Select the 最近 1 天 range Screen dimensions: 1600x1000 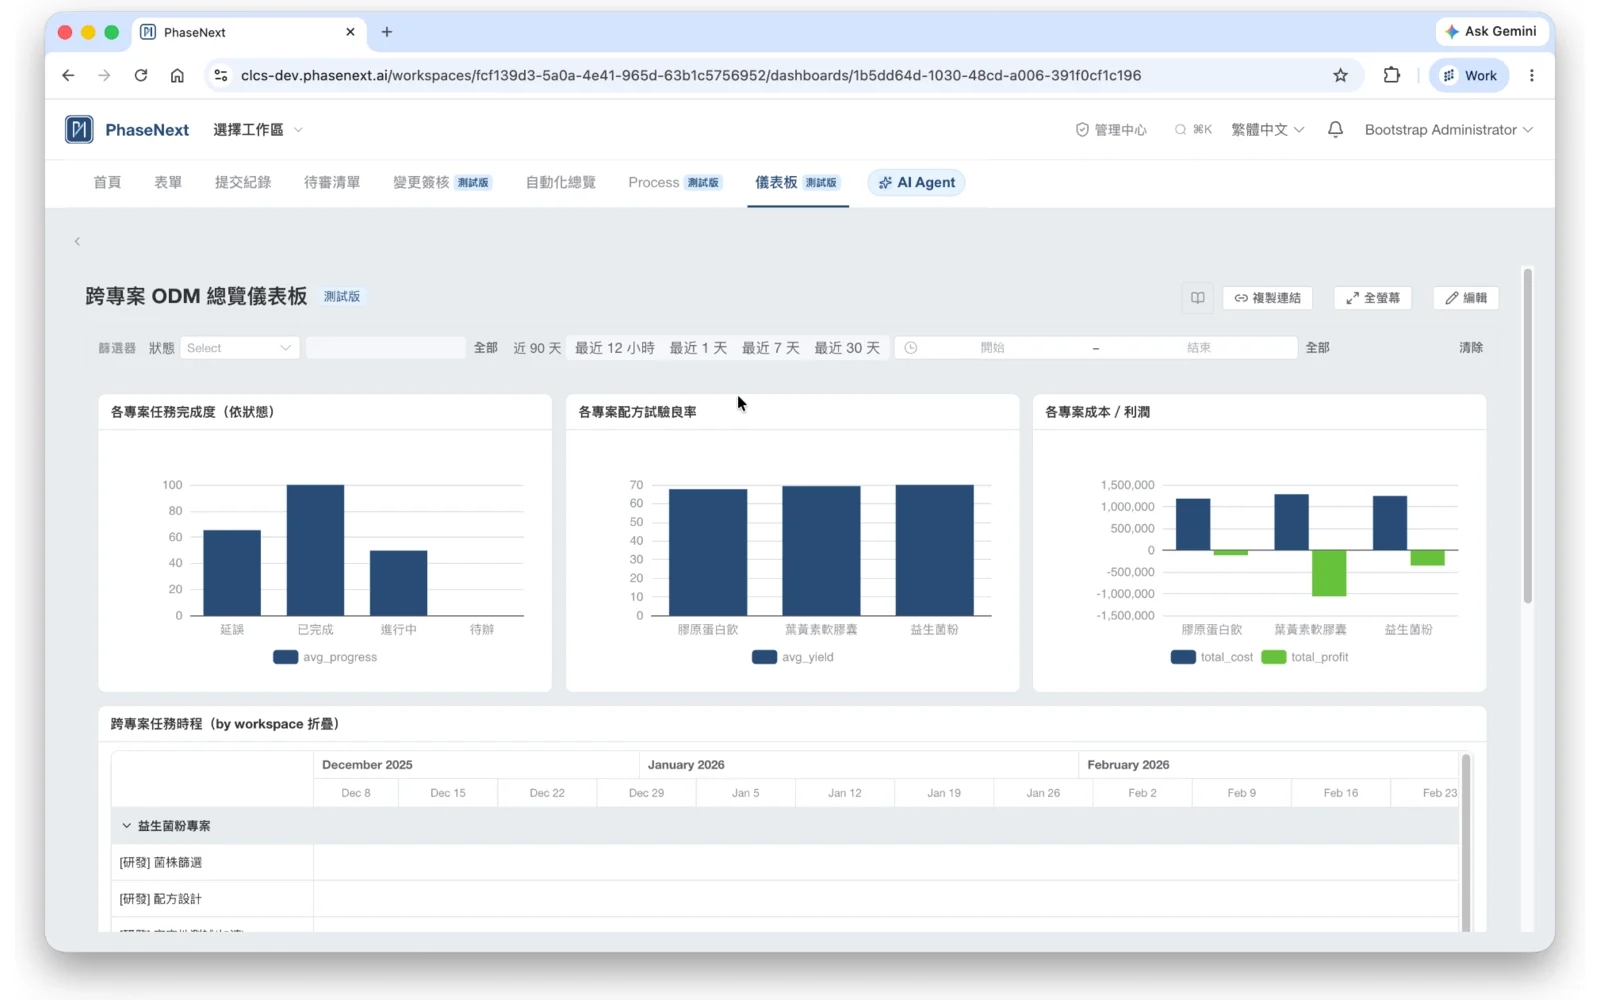click(x=698, y=348)
